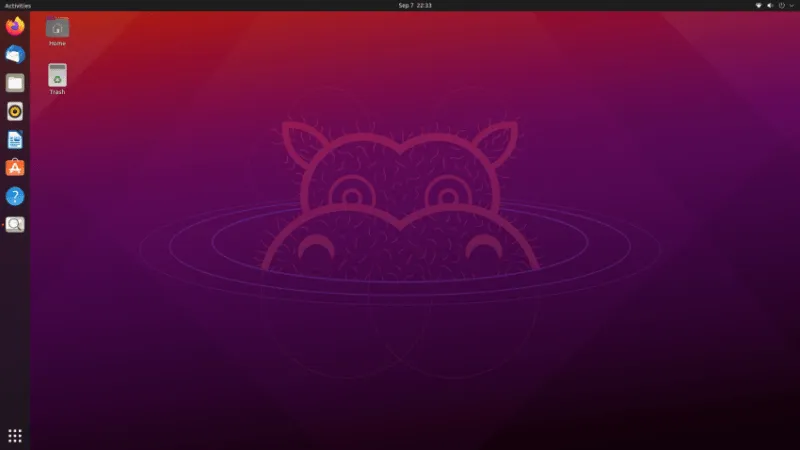The width and height of the screenshot is (800, 450).
Task: Open the clock showing Sep 7 22:33
Action: 415,6
